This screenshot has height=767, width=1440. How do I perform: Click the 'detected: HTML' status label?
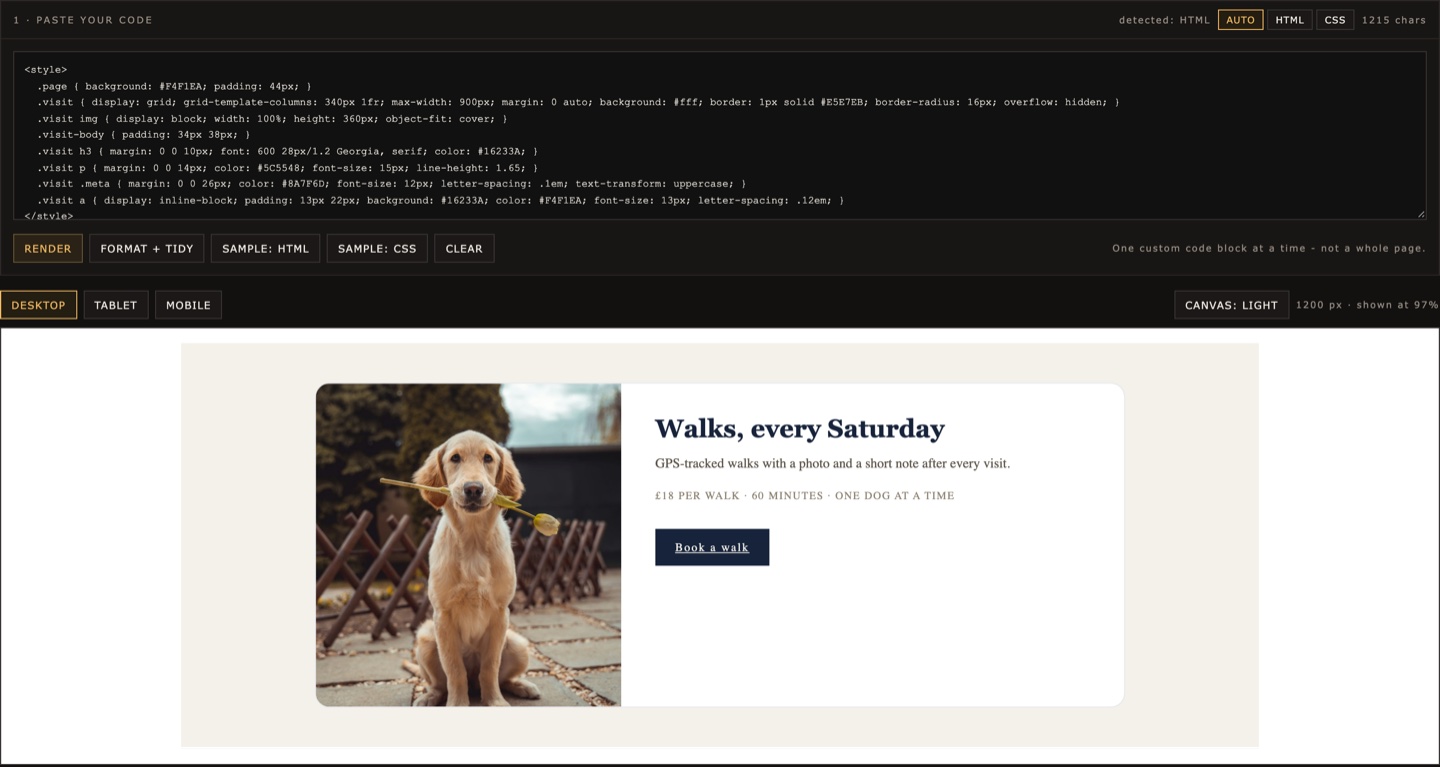point(1164,20)
